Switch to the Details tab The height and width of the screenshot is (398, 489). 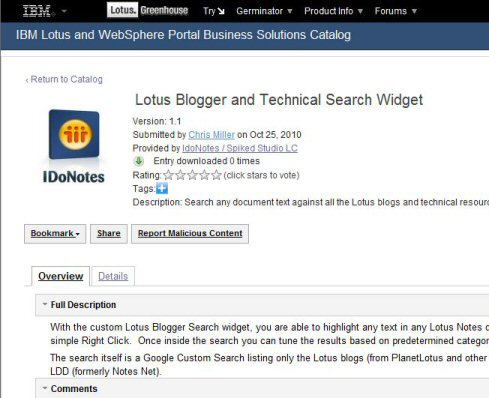pos(113,276)
